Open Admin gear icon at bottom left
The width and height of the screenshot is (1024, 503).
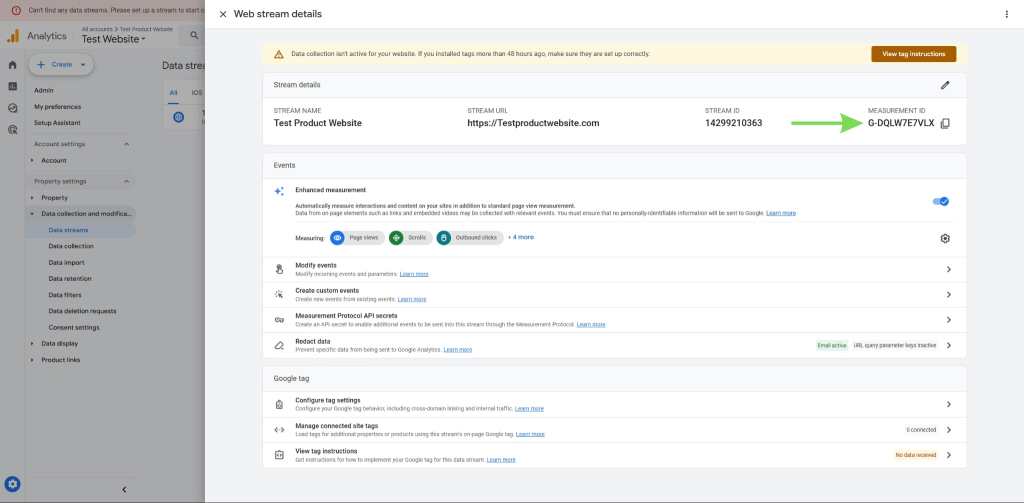(x=12, y=484)
